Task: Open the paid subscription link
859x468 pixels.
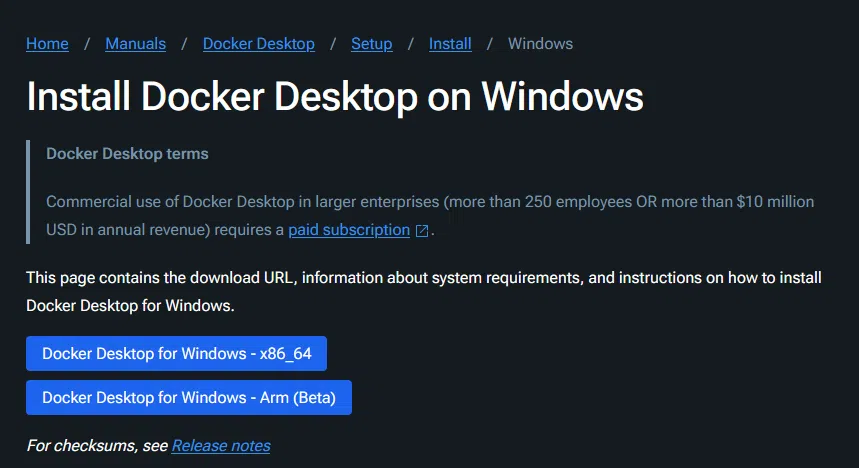Action: (x=349, y=230)
